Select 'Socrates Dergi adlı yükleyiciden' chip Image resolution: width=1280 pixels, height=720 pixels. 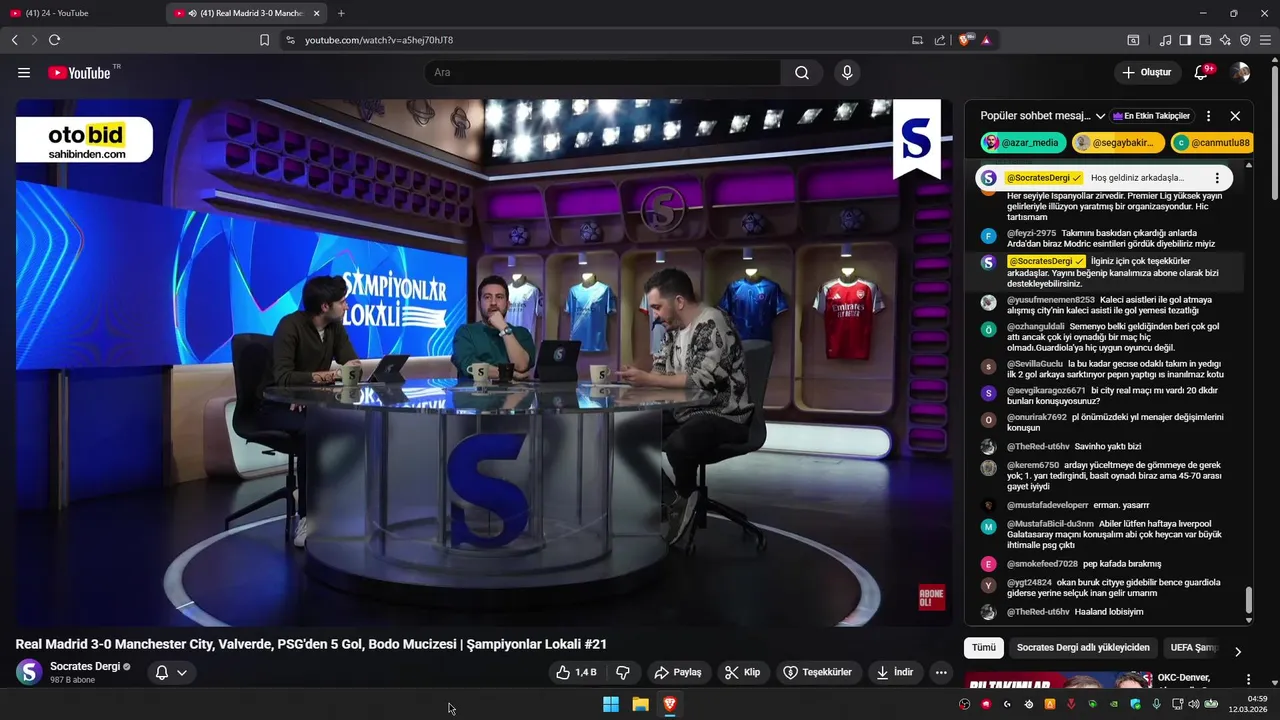pyautogui.click(x=1083, y=648)
